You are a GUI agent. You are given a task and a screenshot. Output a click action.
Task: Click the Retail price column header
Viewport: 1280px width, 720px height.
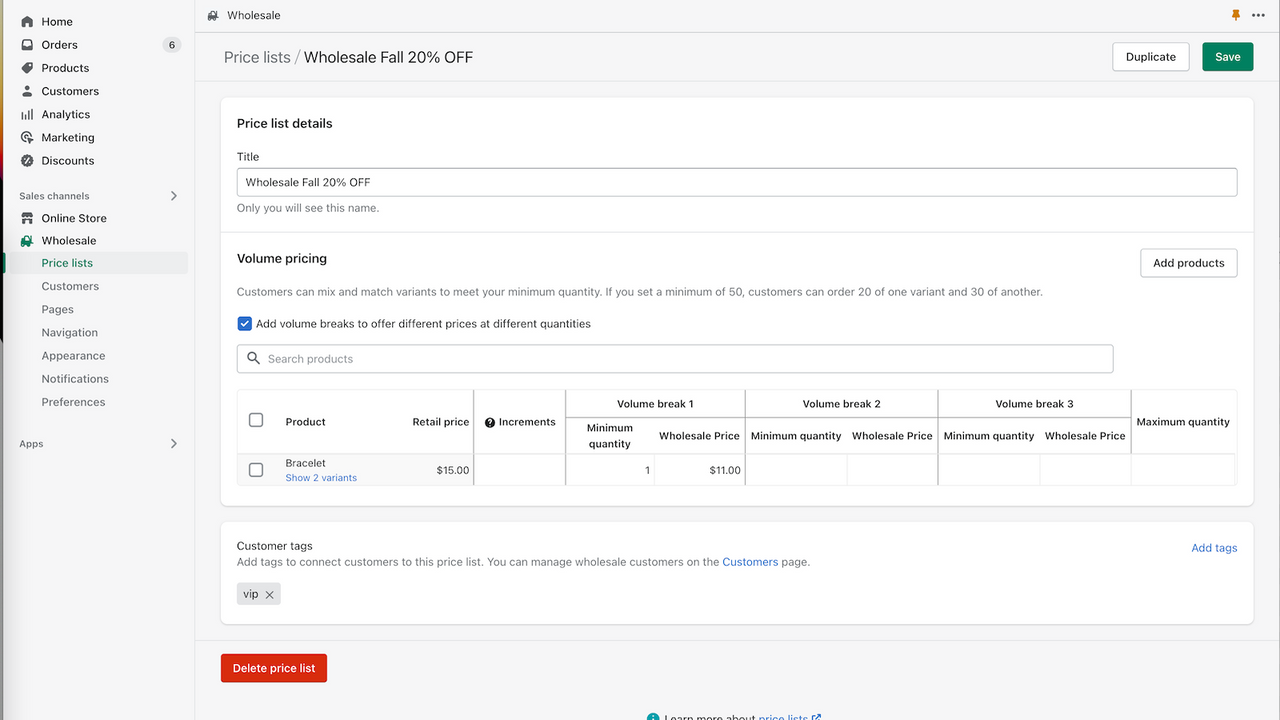[441, 422]
